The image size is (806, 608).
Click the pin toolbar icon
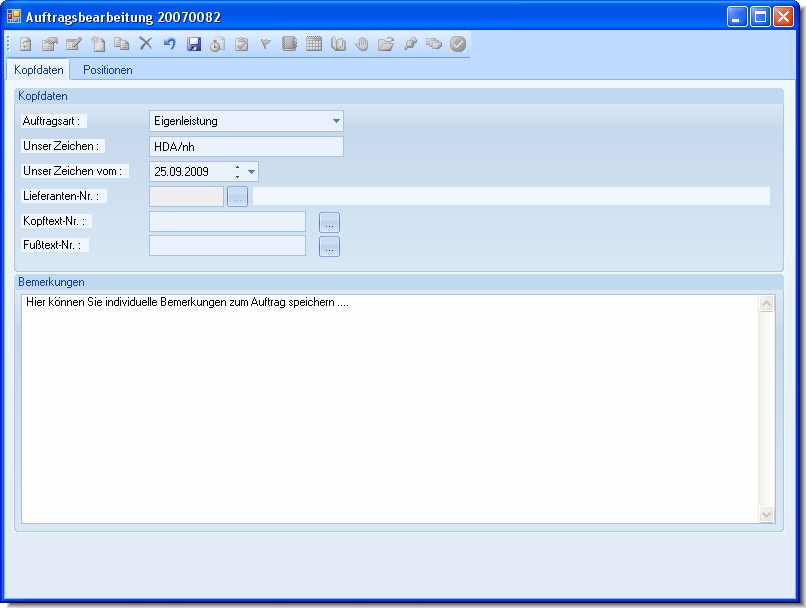coord(410,44)
